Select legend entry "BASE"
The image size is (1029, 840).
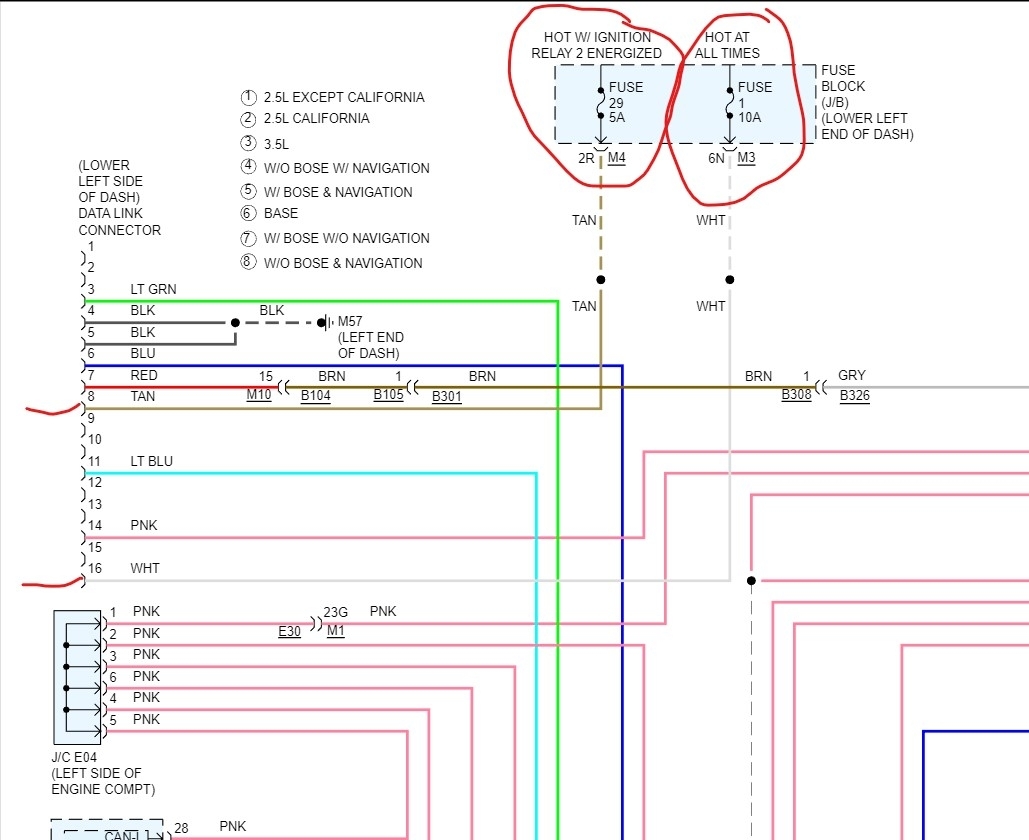click(x=269, y=213)
